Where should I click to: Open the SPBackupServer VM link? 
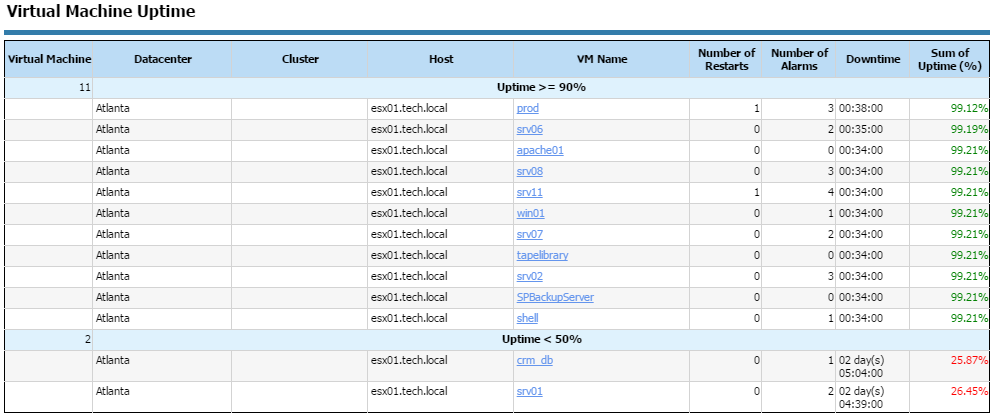[555, 297]
